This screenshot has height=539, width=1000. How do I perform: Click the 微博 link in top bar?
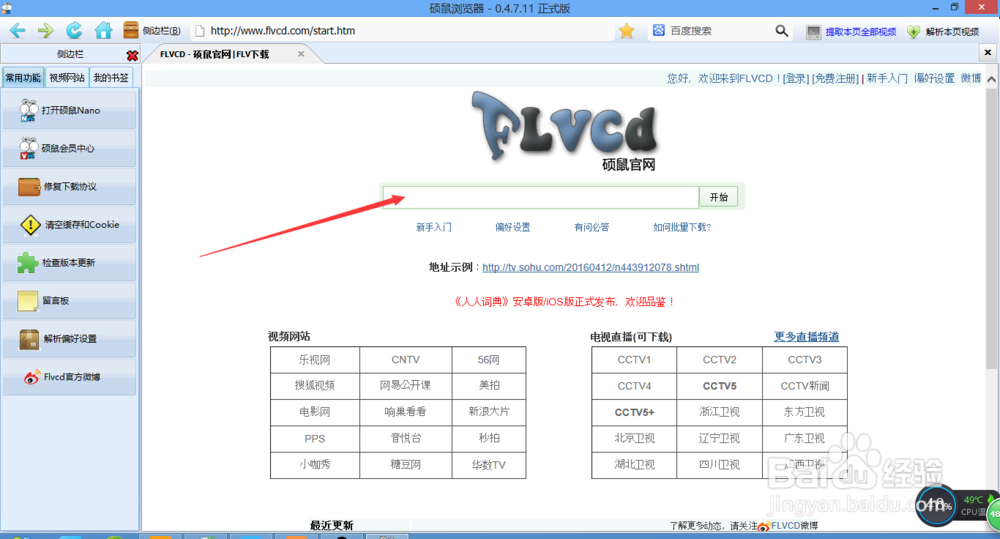point(971,78)
